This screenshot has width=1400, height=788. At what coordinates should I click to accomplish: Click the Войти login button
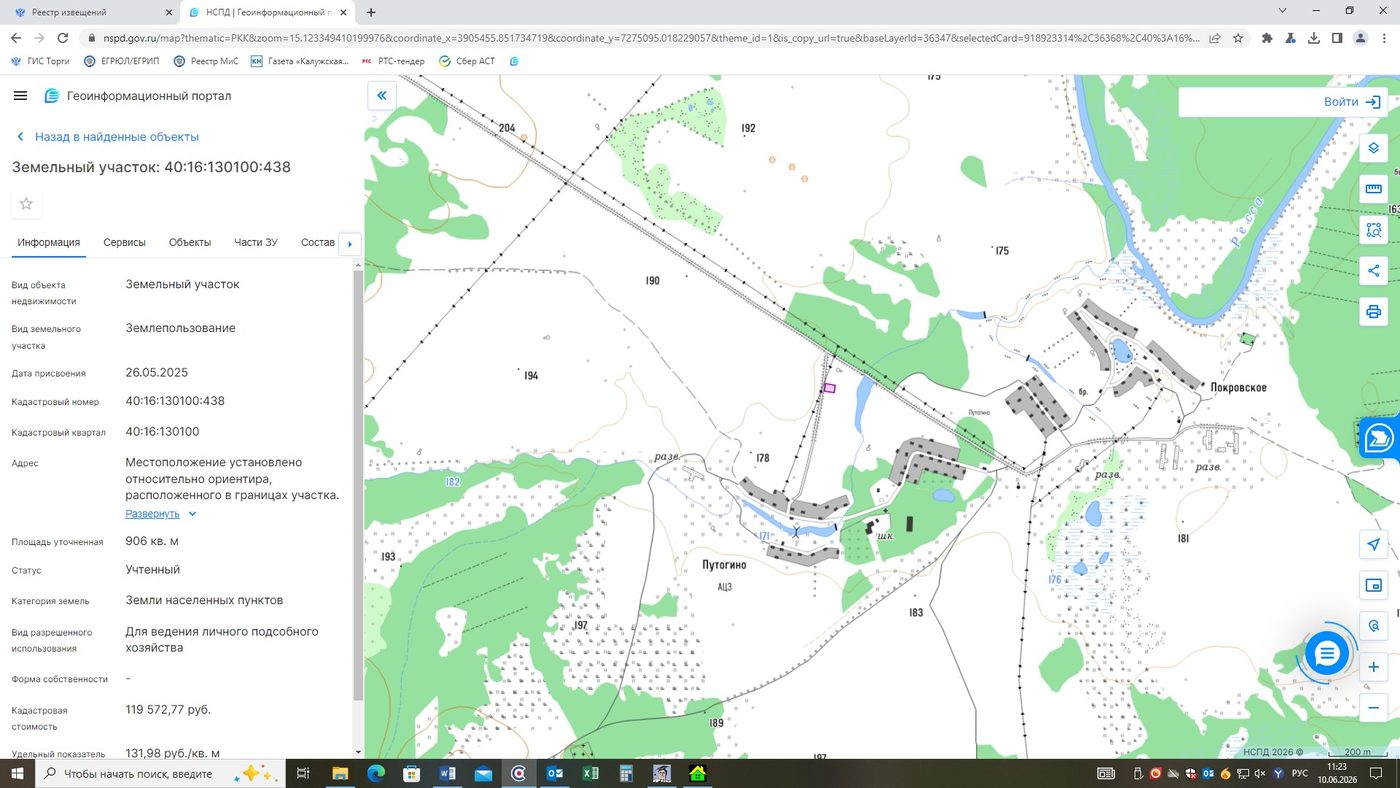coord(1351,102)
